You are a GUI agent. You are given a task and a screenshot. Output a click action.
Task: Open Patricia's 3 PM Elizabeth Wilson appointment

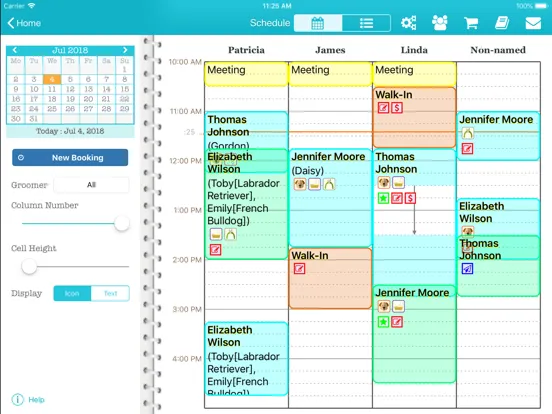click(246, 358)
